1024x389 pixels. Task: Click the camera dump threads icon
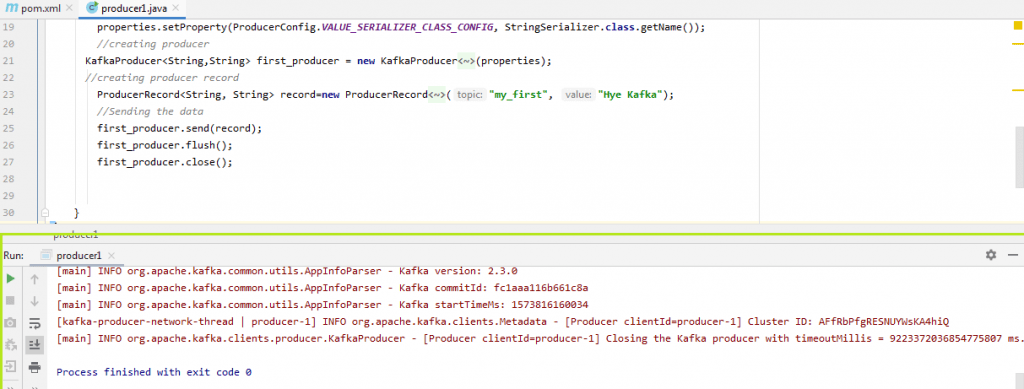click(10, 323)
